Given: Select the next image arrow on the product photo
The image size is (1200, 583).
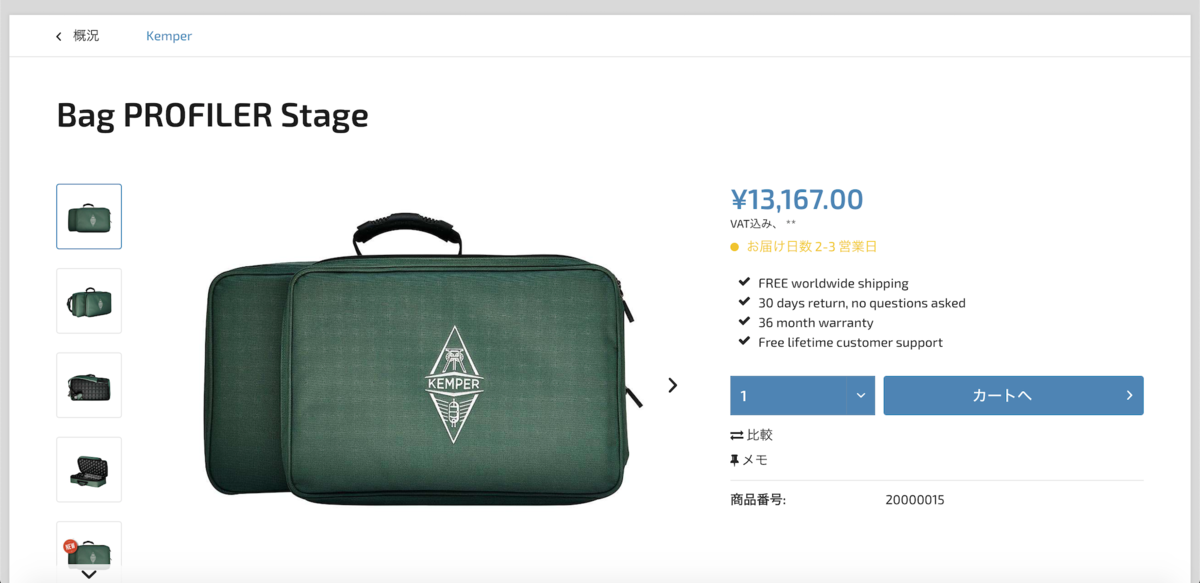Looking at the screenshot, I should click(x=673, y=384).
